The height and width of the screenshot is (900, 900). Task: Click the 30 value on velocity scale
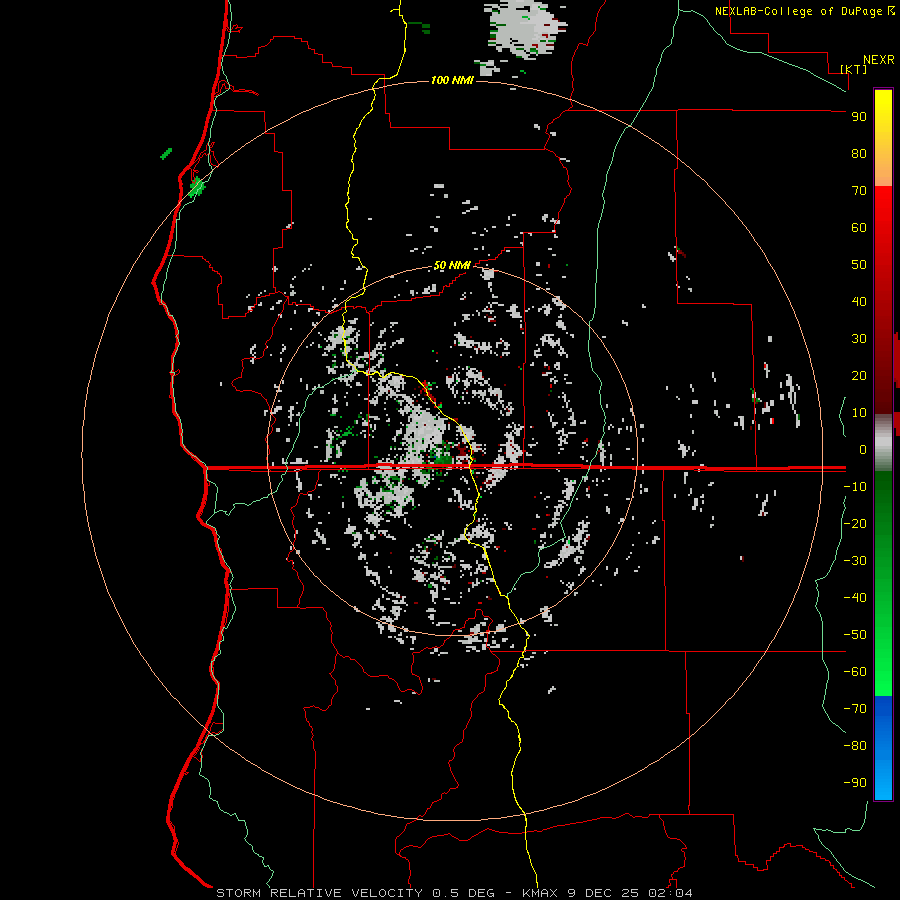click(859, 339)
